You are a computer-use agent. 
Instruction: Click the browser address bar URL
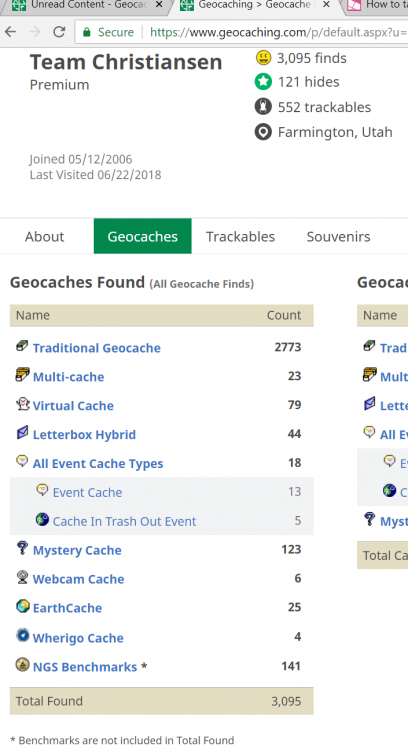click(277, 32)
